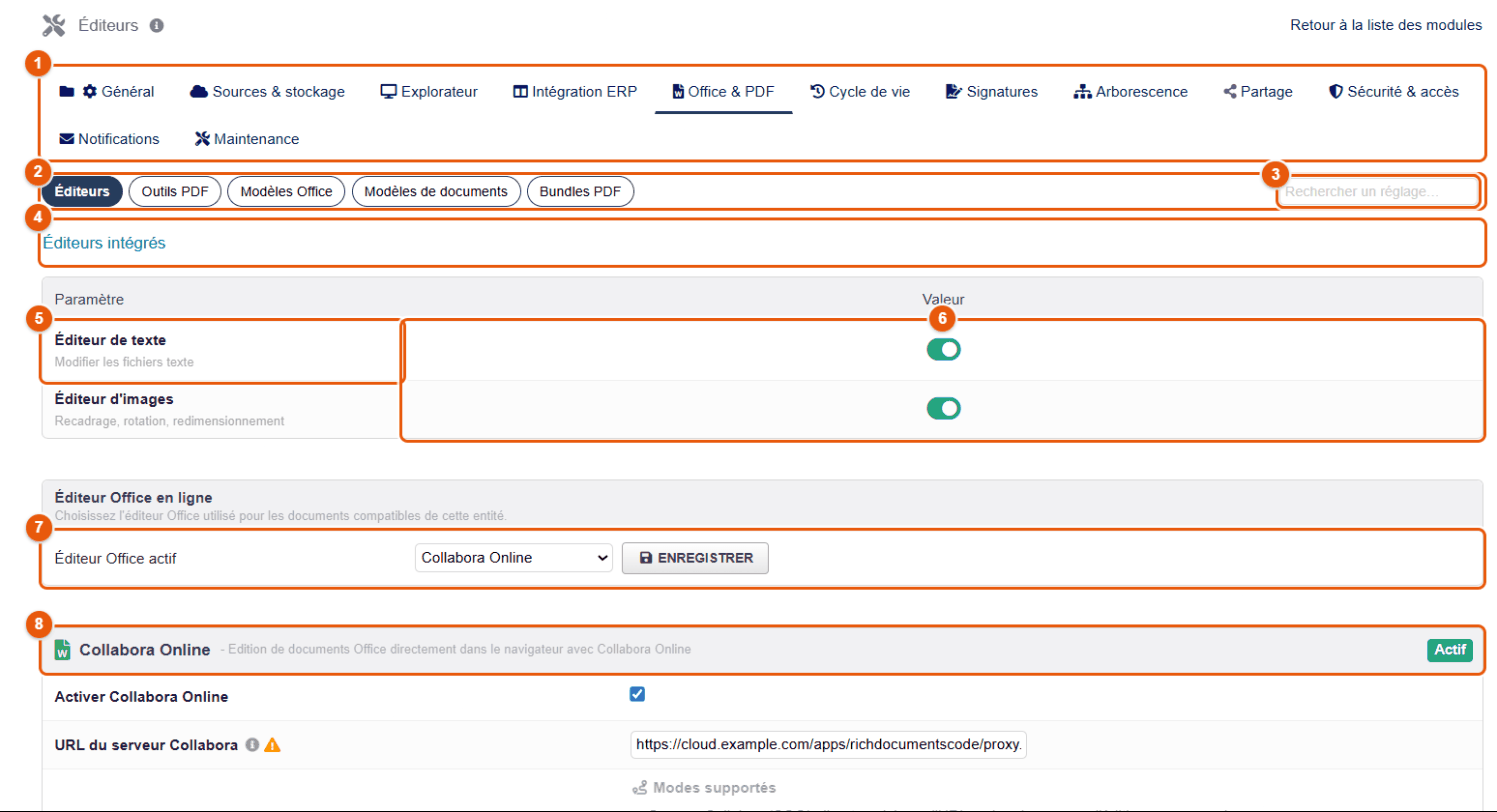This screenshot has width=1497, height=812.
Task: Click the tools icon of Maintenance
Action: tap(202, 139)
